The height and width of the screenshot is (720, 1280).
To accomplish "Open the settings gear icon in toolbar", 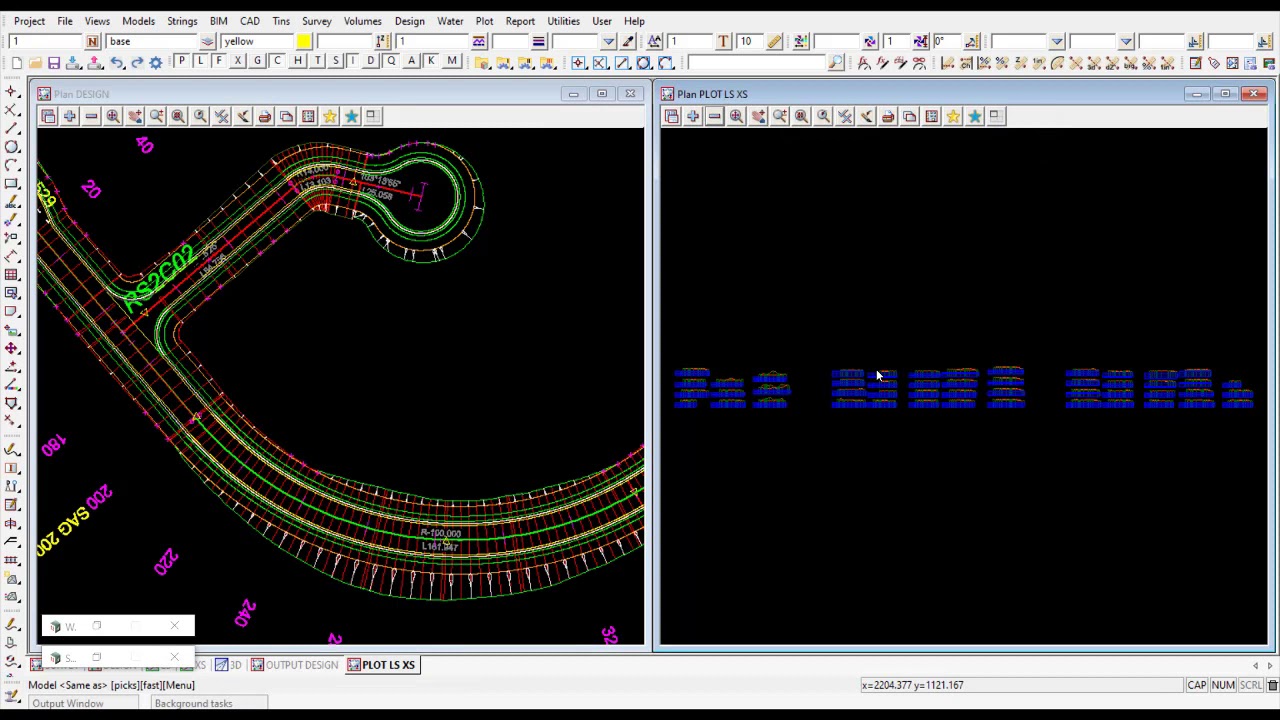I will (155, 63).
